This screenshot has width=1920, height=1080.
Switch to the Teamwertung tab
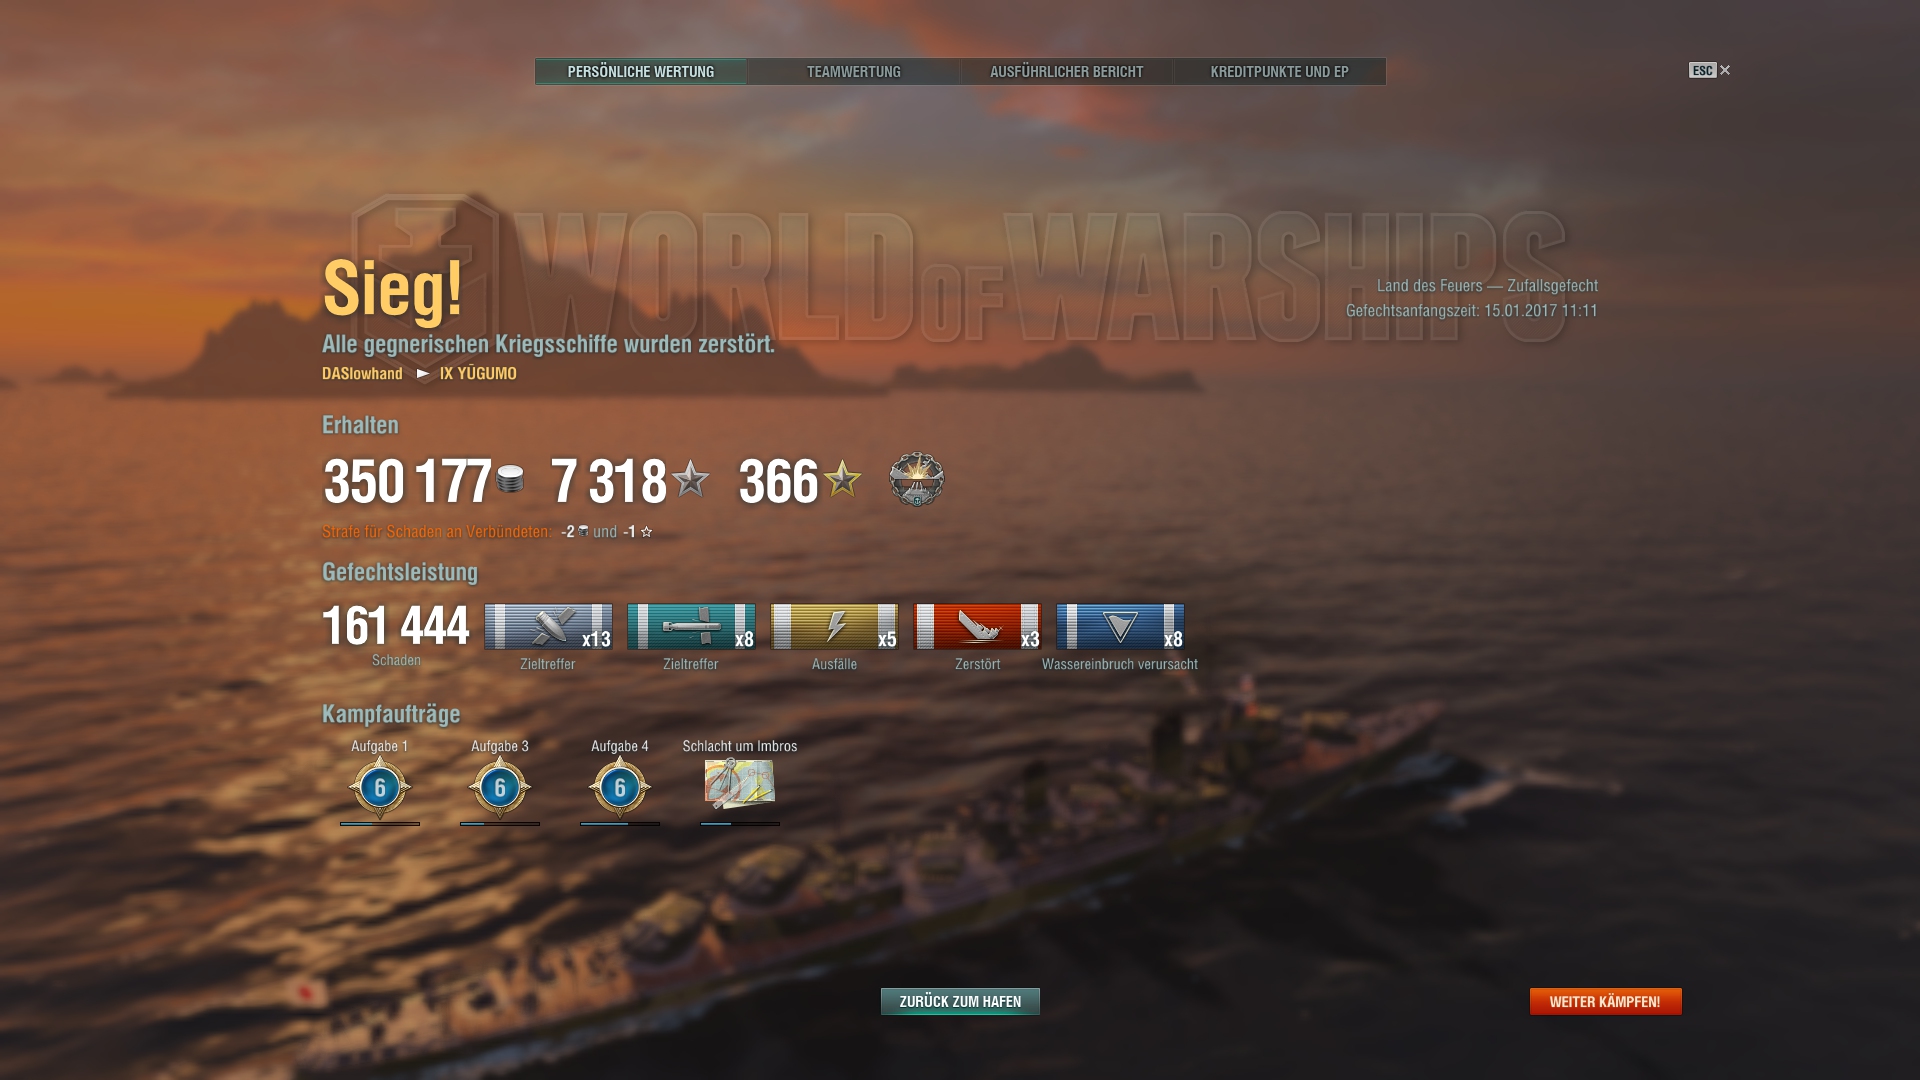[x=854, y=72]
